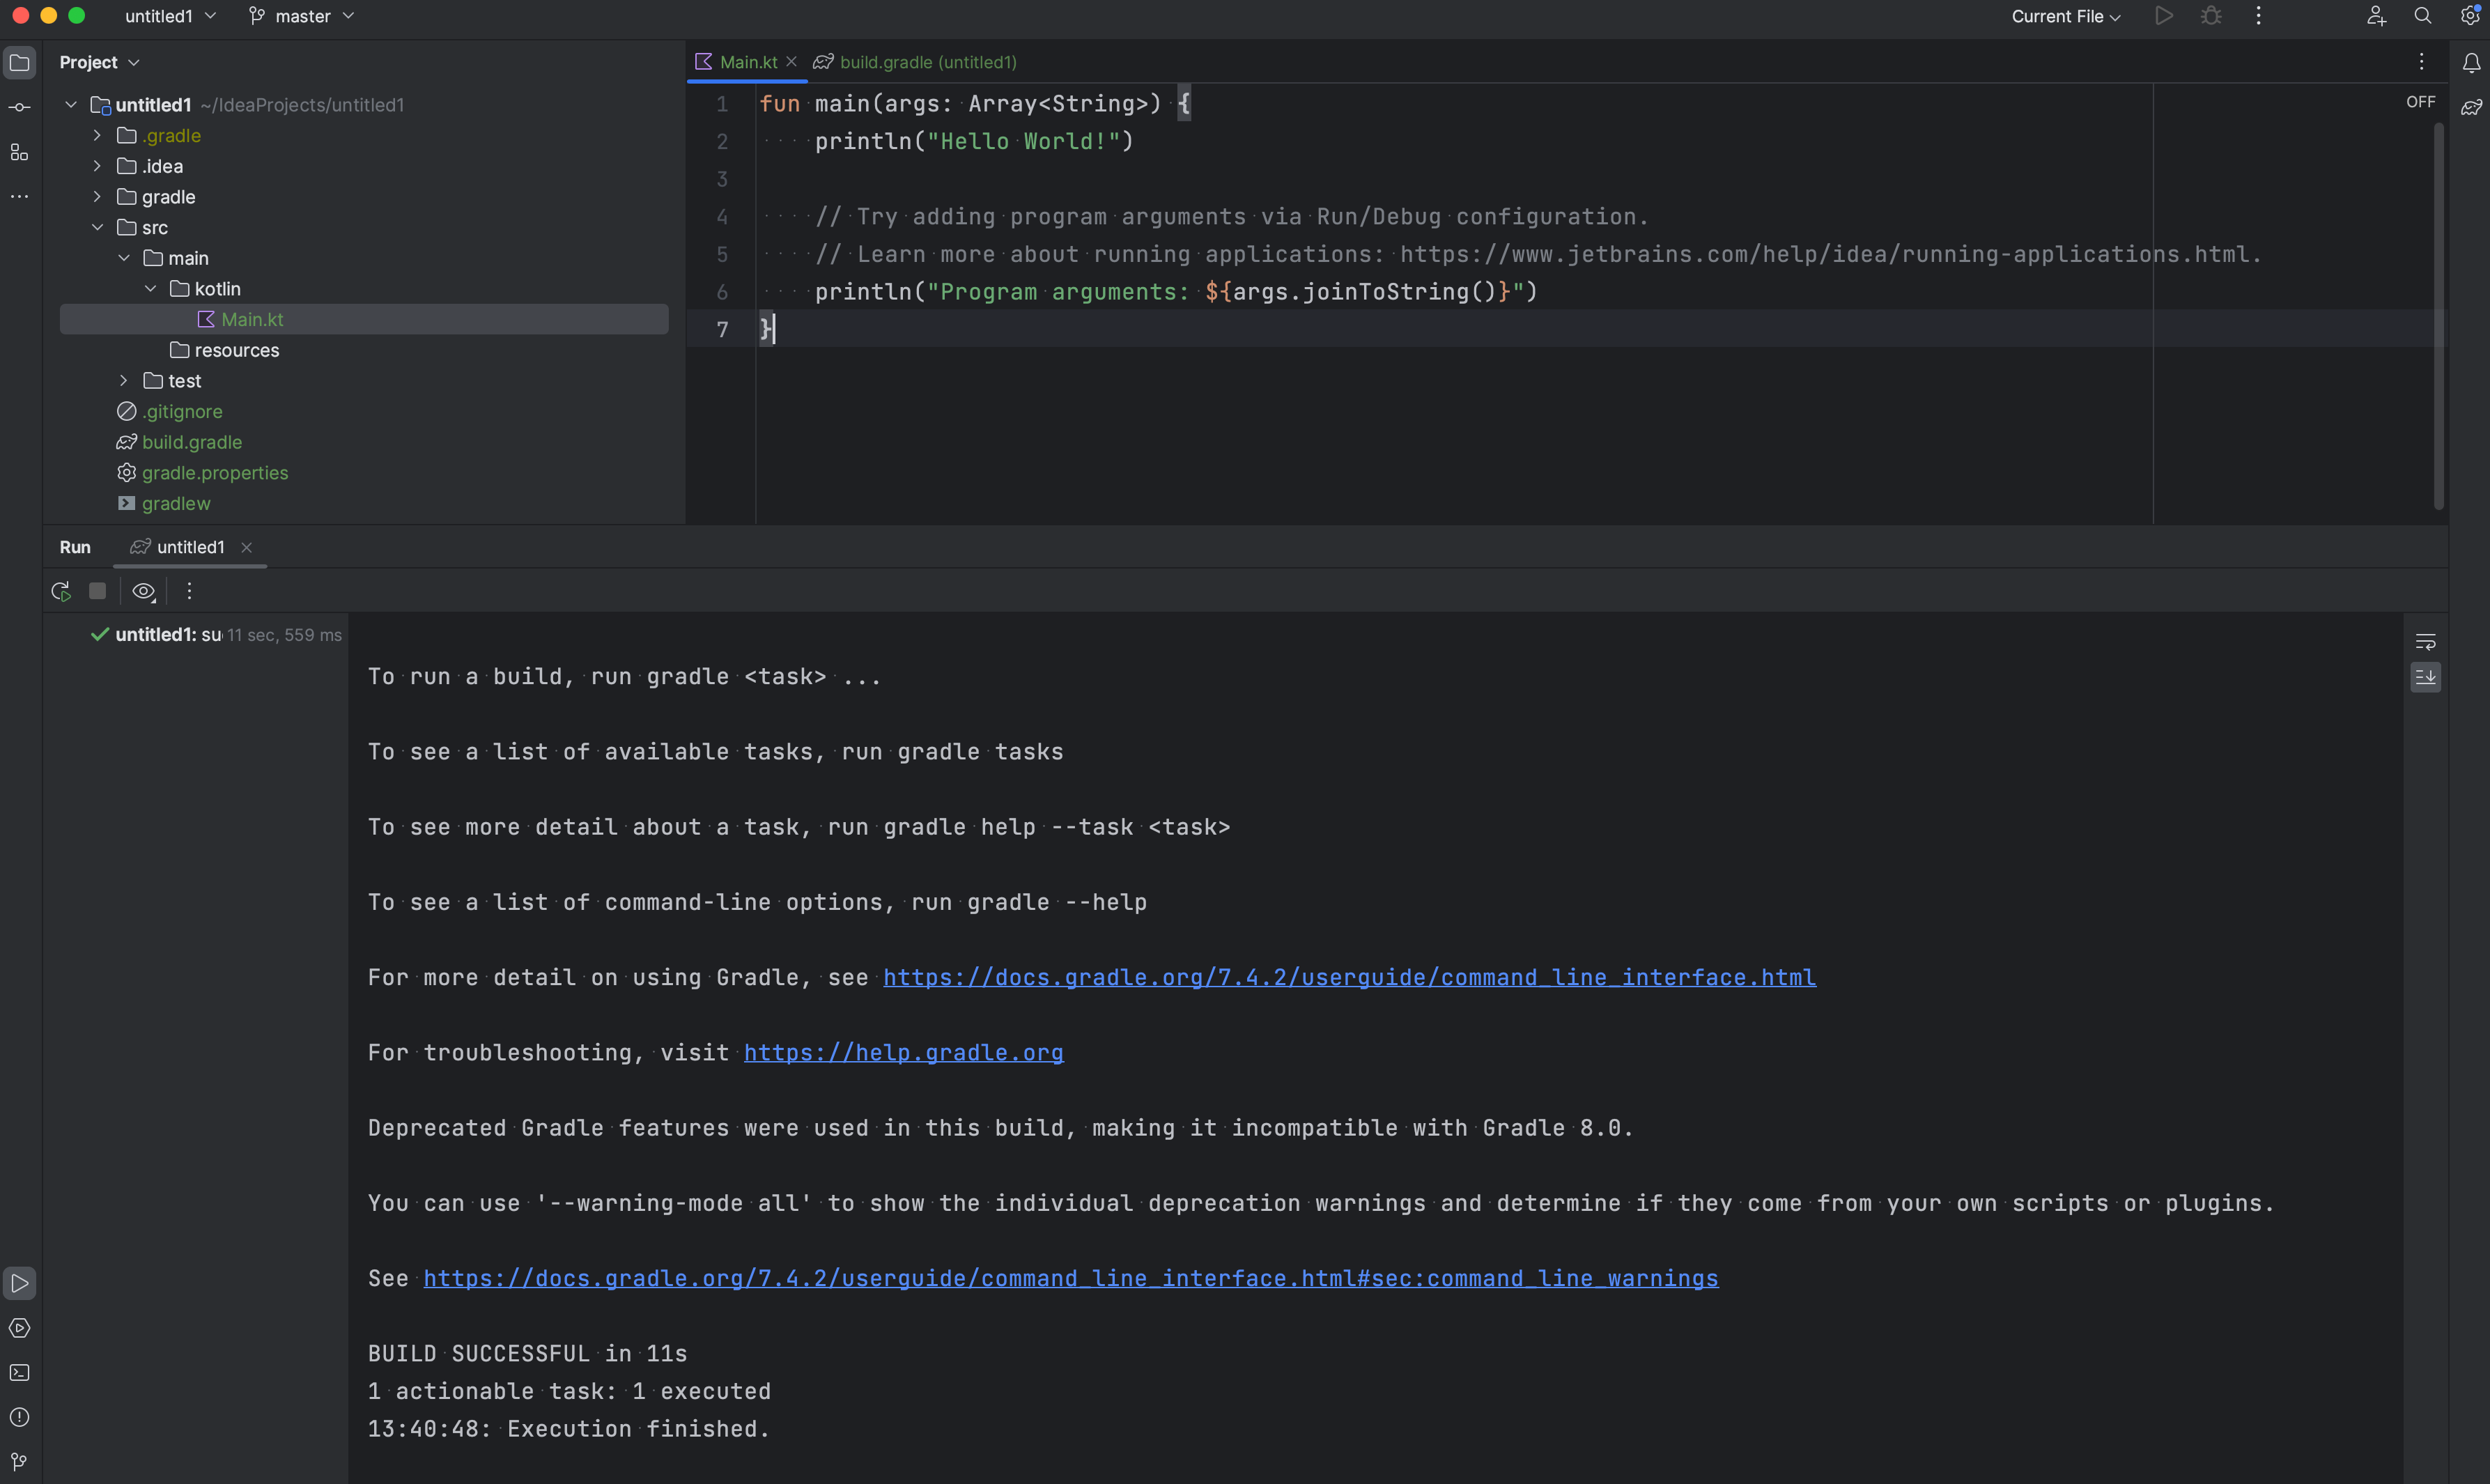Toggle scroll to end in console

2425,677
